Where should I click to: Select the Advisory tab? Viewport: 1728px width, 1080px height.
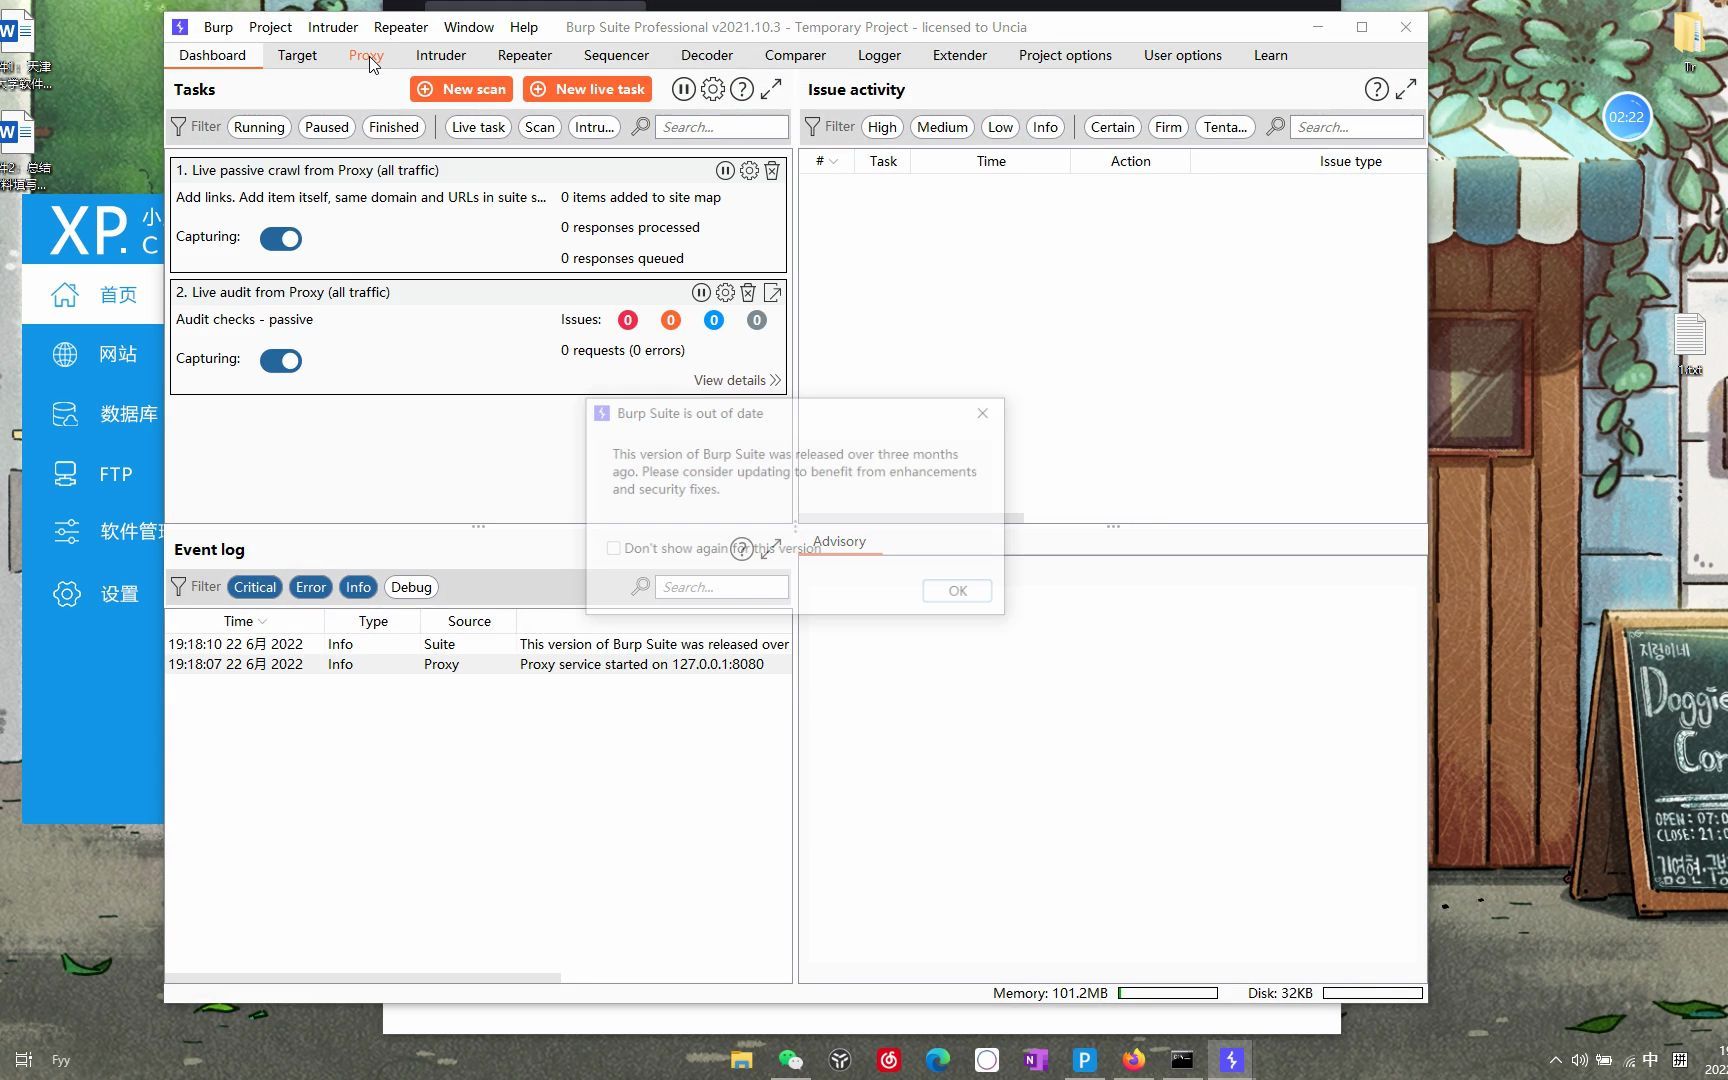[x=839, y=541]
